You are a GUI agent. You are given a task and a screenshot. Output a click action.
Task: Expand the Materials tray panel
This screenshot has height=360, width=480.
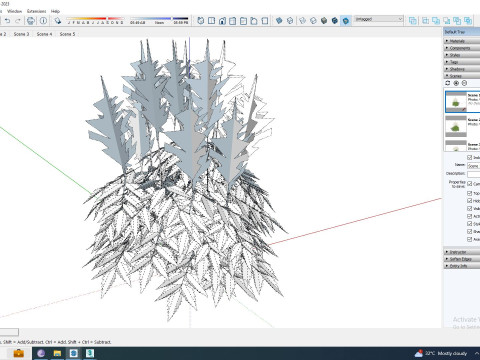462,41
